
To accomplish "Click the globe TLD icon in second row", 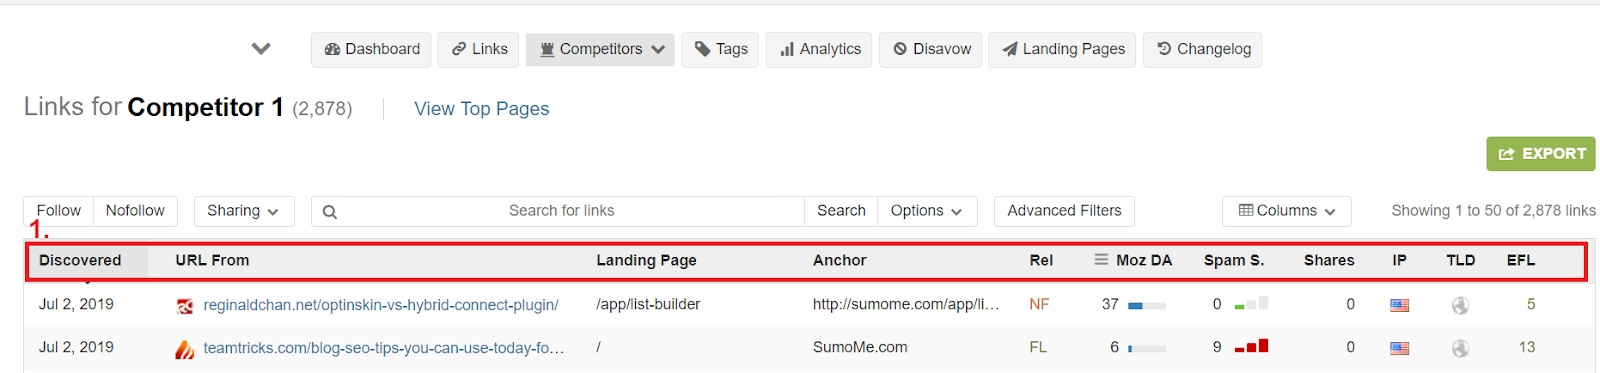I will coord(1461,348).
